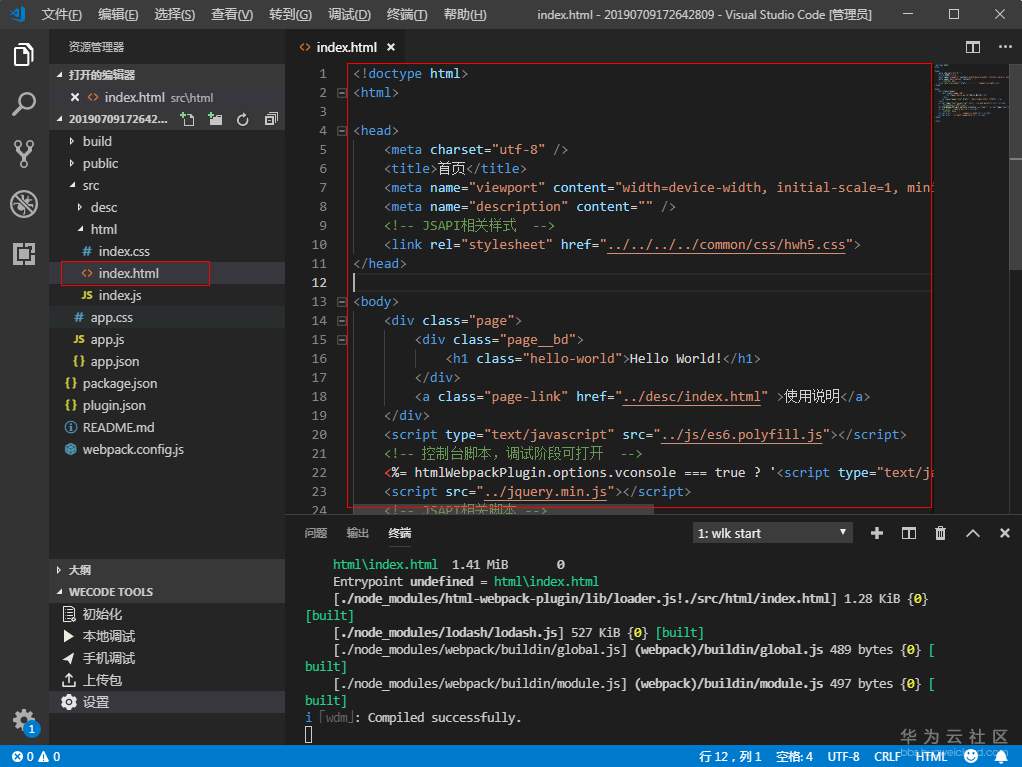This screenshot has width=1022, height=767.
Task: Click 本地调试 in WeCode Tools
Action: [108, 636]
